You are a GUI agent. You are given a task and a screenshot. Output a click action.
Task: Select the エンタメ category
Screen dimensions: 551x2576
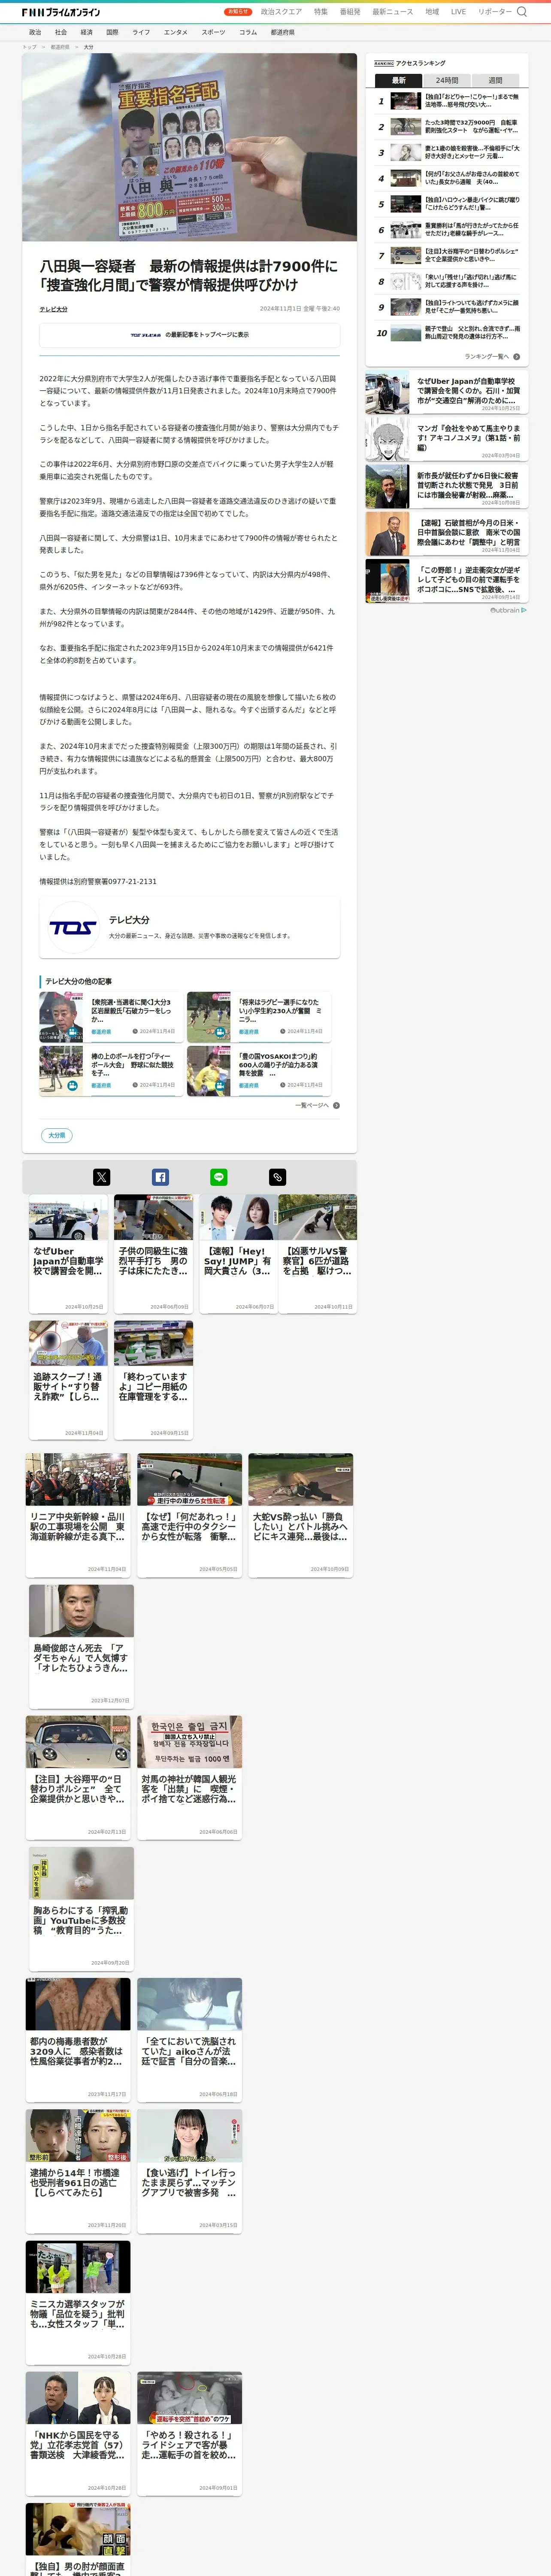pyautogui.click(x=176, y=32)
